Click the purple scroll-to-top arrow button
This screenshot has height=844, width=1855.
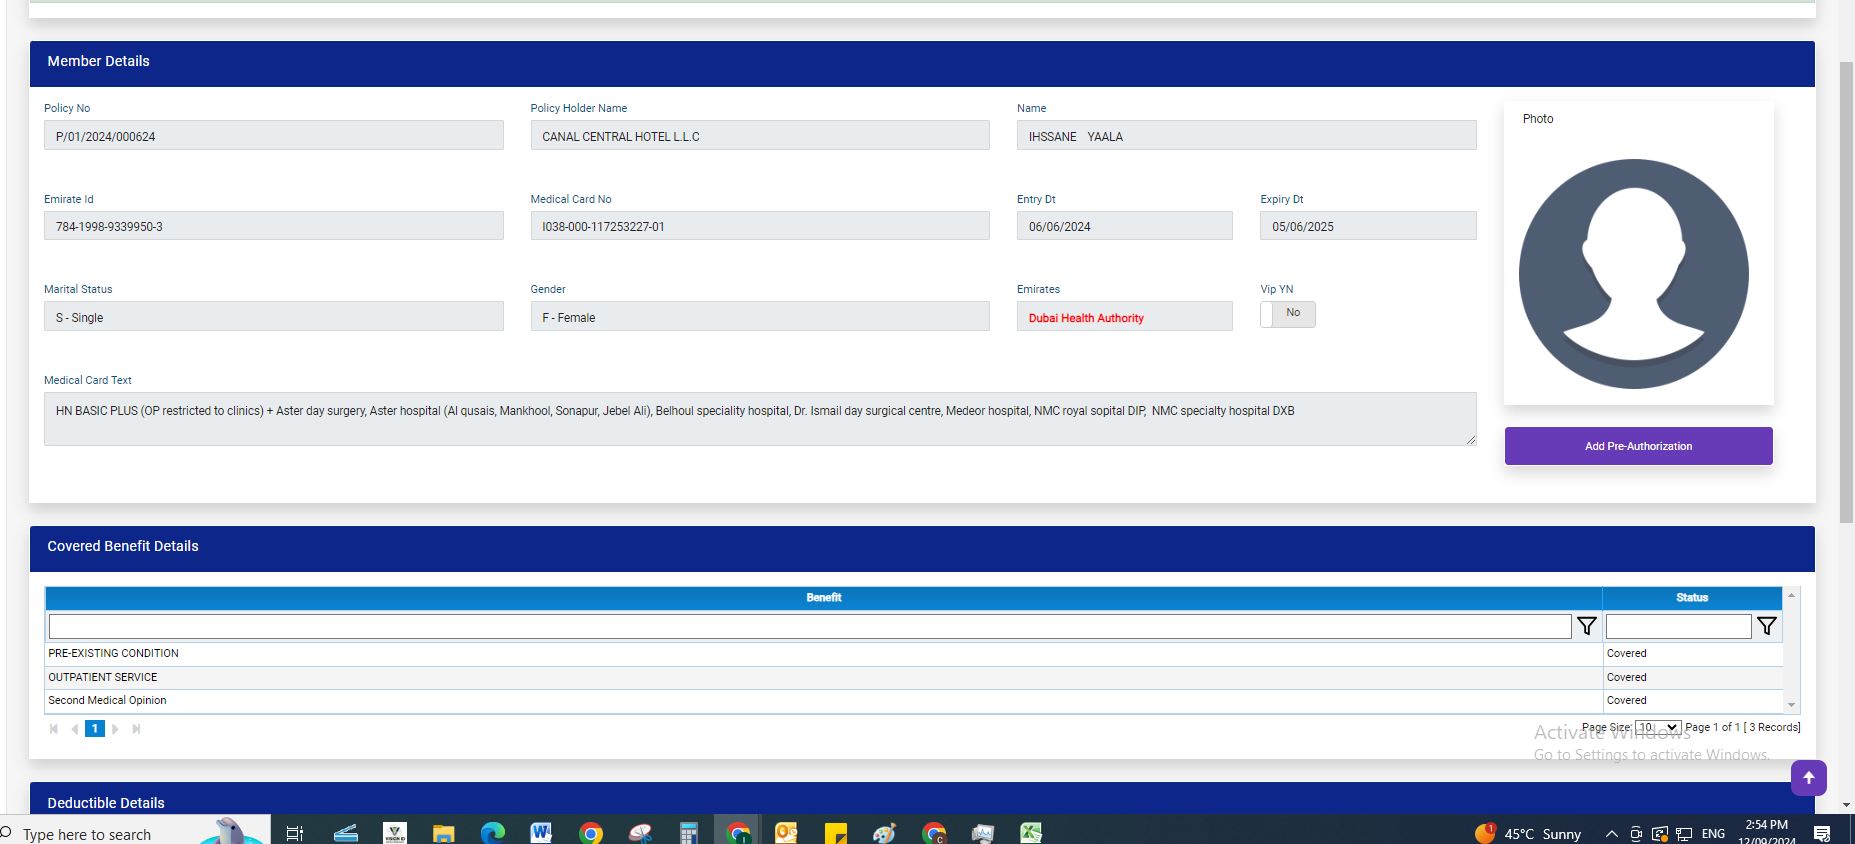[1808, 778]
